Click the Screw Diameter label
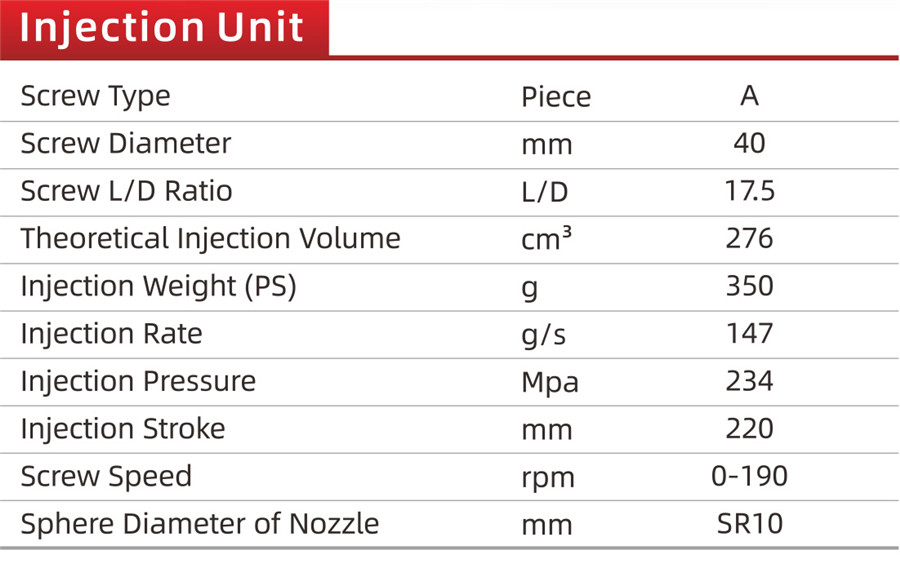The width and height of the screenshot is (900, 563). (126, 143)
